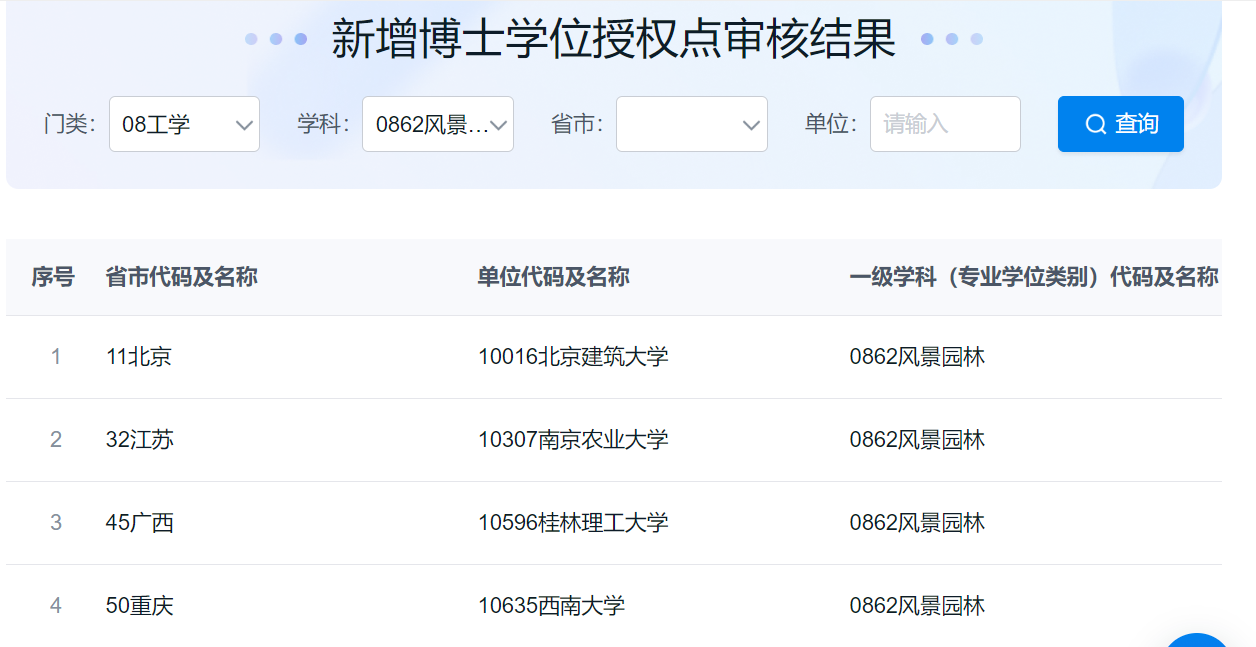Click 10635西南大学 in the table
1256x647 pixels.
[x=551, y=605]
